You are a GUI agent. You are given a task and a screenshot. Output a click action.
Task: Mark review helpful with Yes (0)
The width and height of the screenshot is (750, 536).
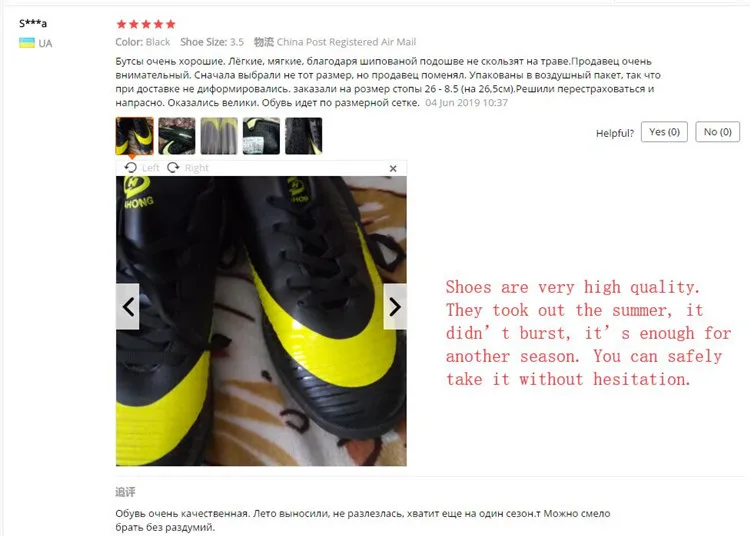pos(664,132)
